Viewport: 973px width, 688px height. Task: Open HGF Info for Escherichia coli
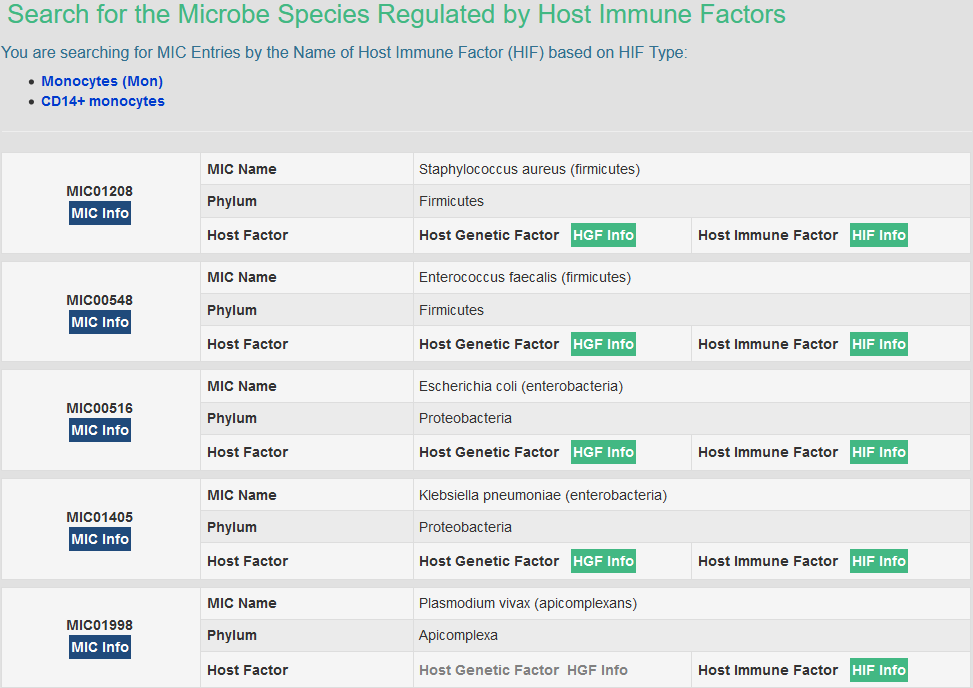click(x=603, y=452)
